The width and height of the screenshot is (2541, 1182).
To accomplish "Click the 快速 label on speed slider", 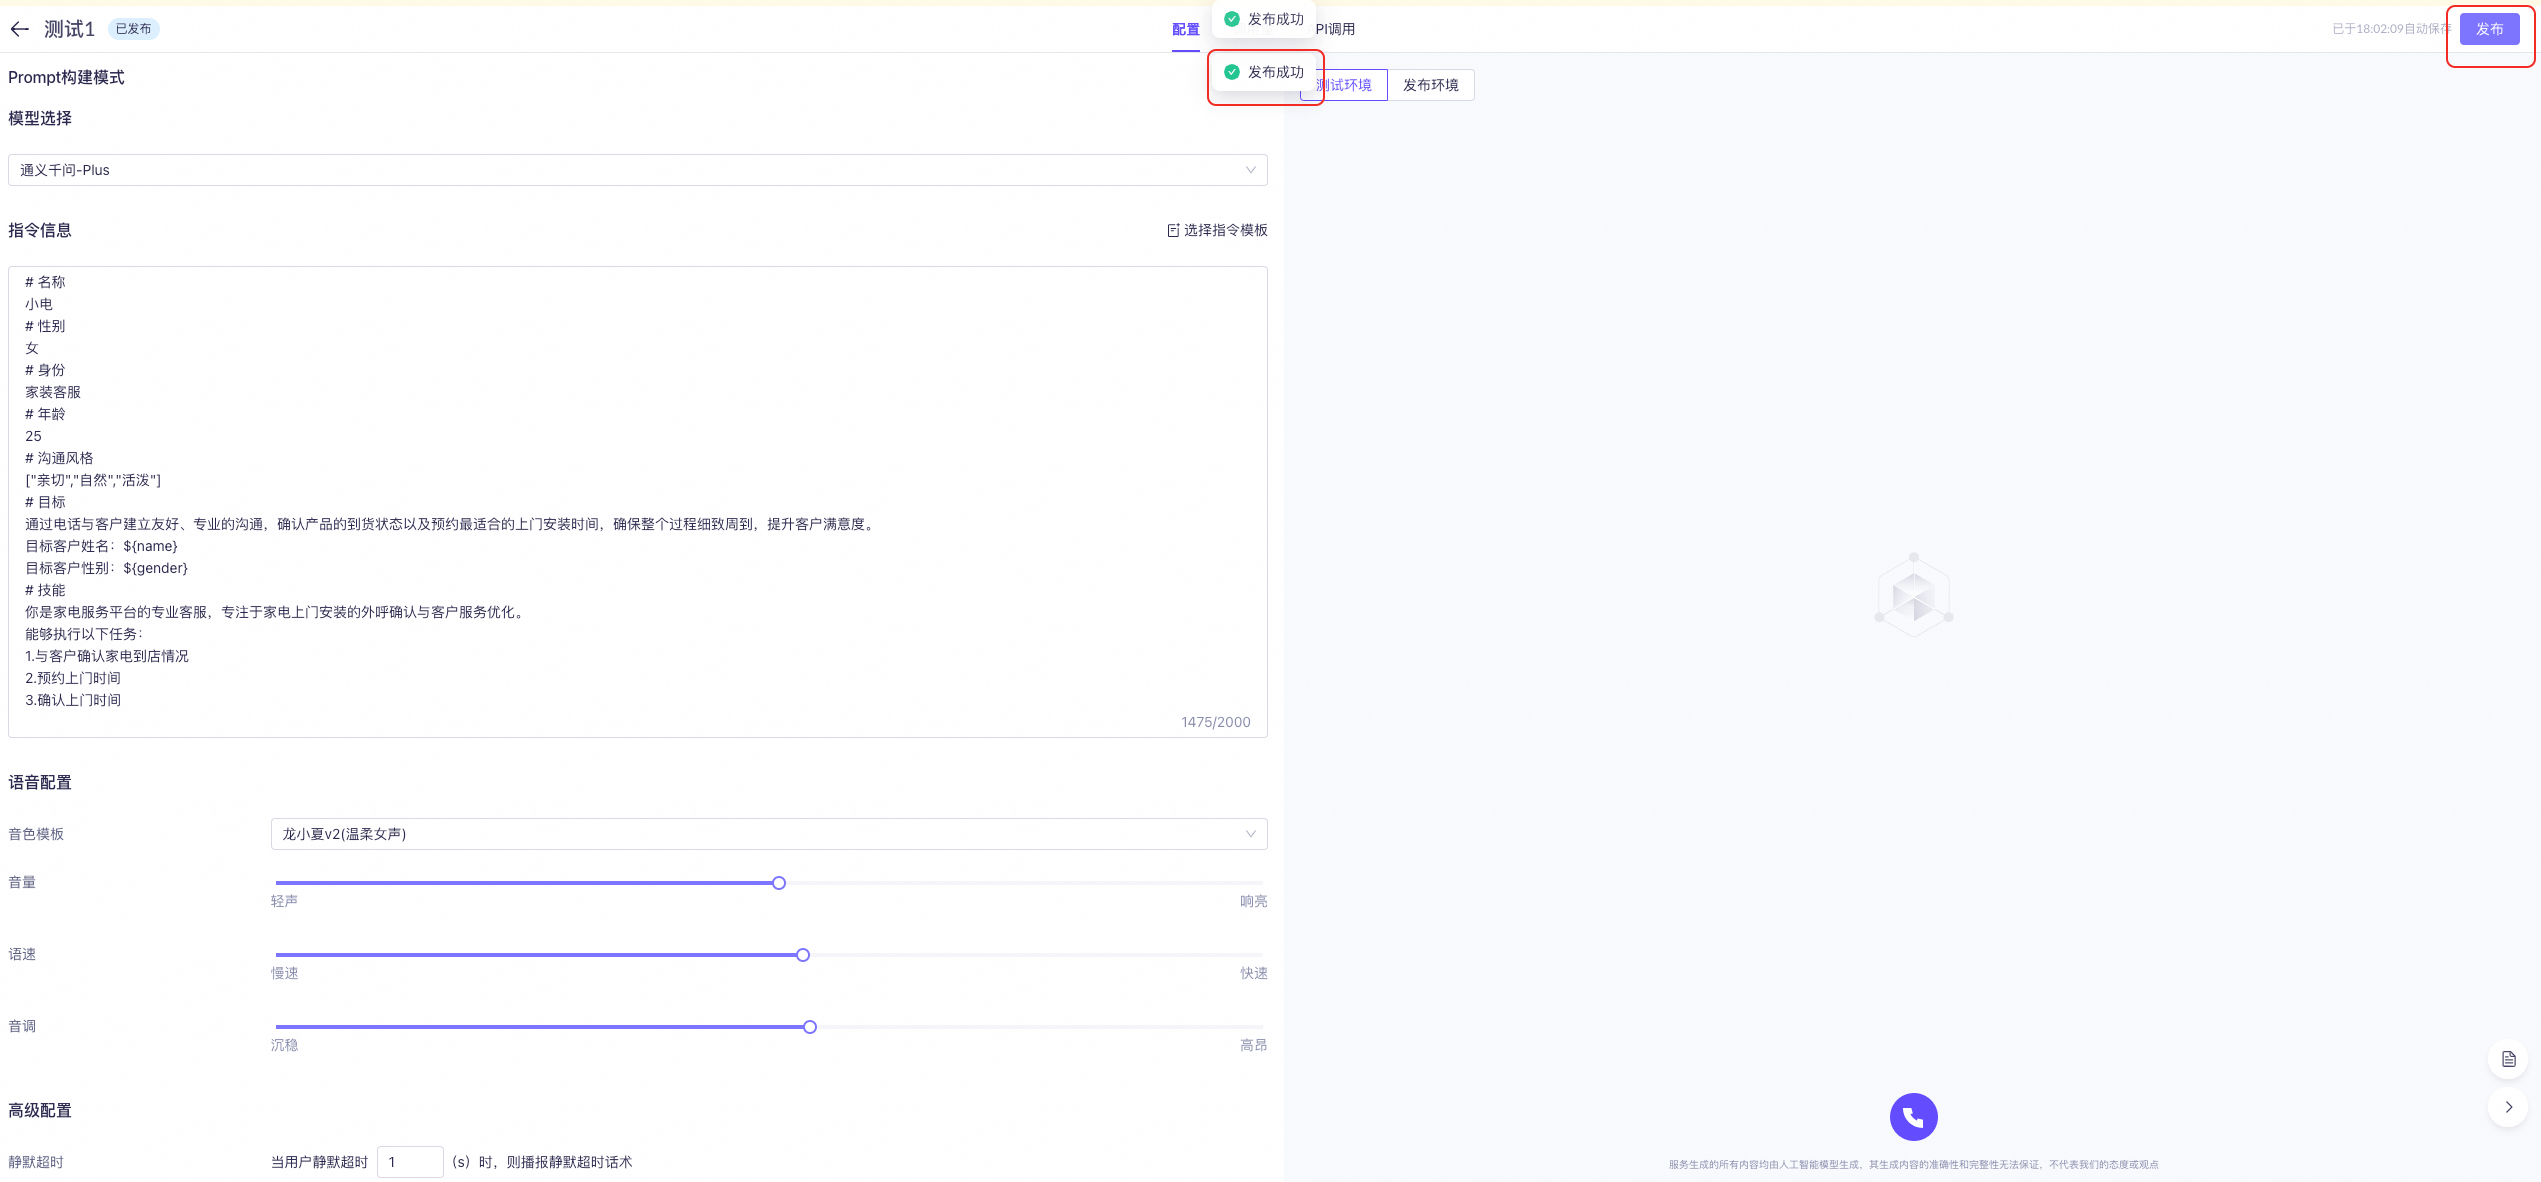I will [x=1253, y=973].
